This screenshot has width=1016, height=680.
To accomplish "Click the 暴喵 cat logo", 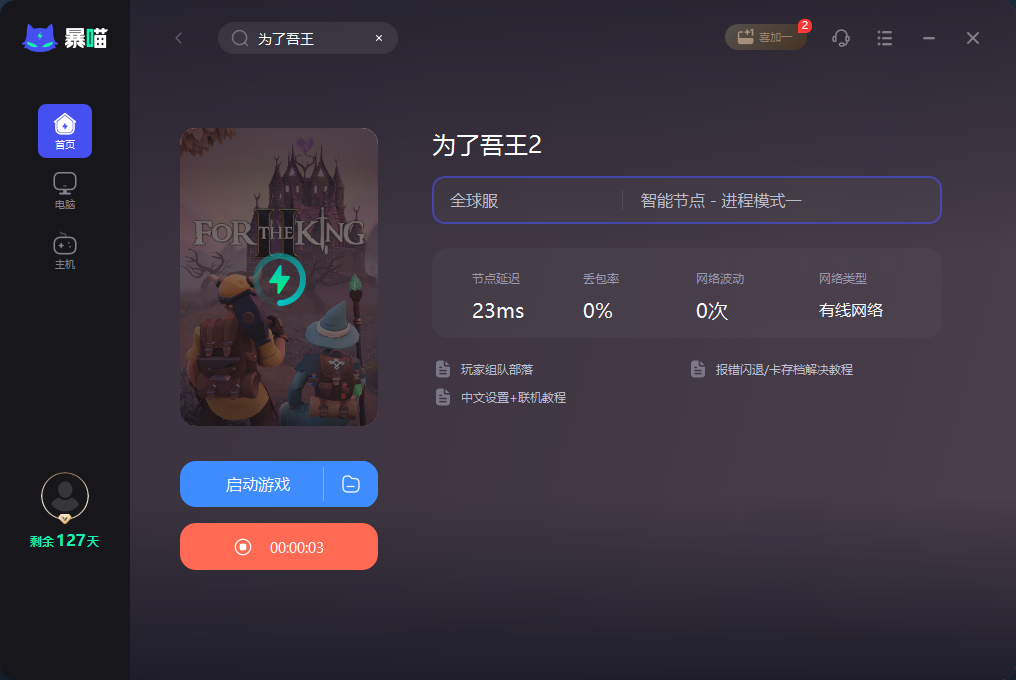I will [x=65, y=38].
